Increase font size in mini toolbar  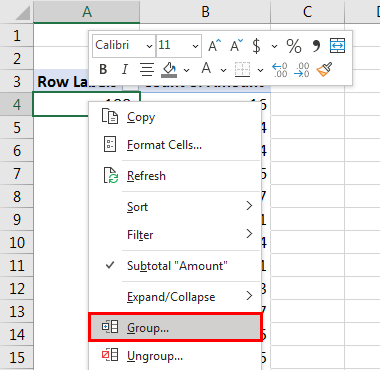coord(214,46)
